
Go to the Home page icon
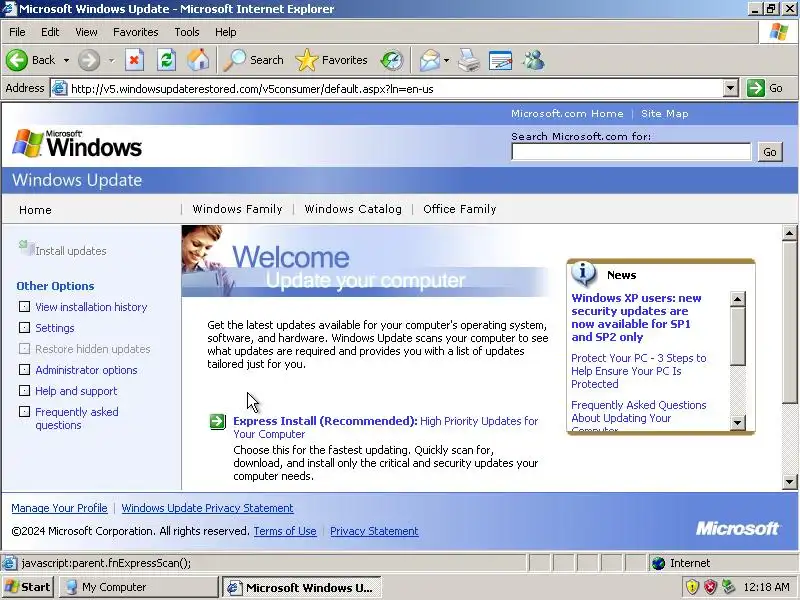[198, 60]
